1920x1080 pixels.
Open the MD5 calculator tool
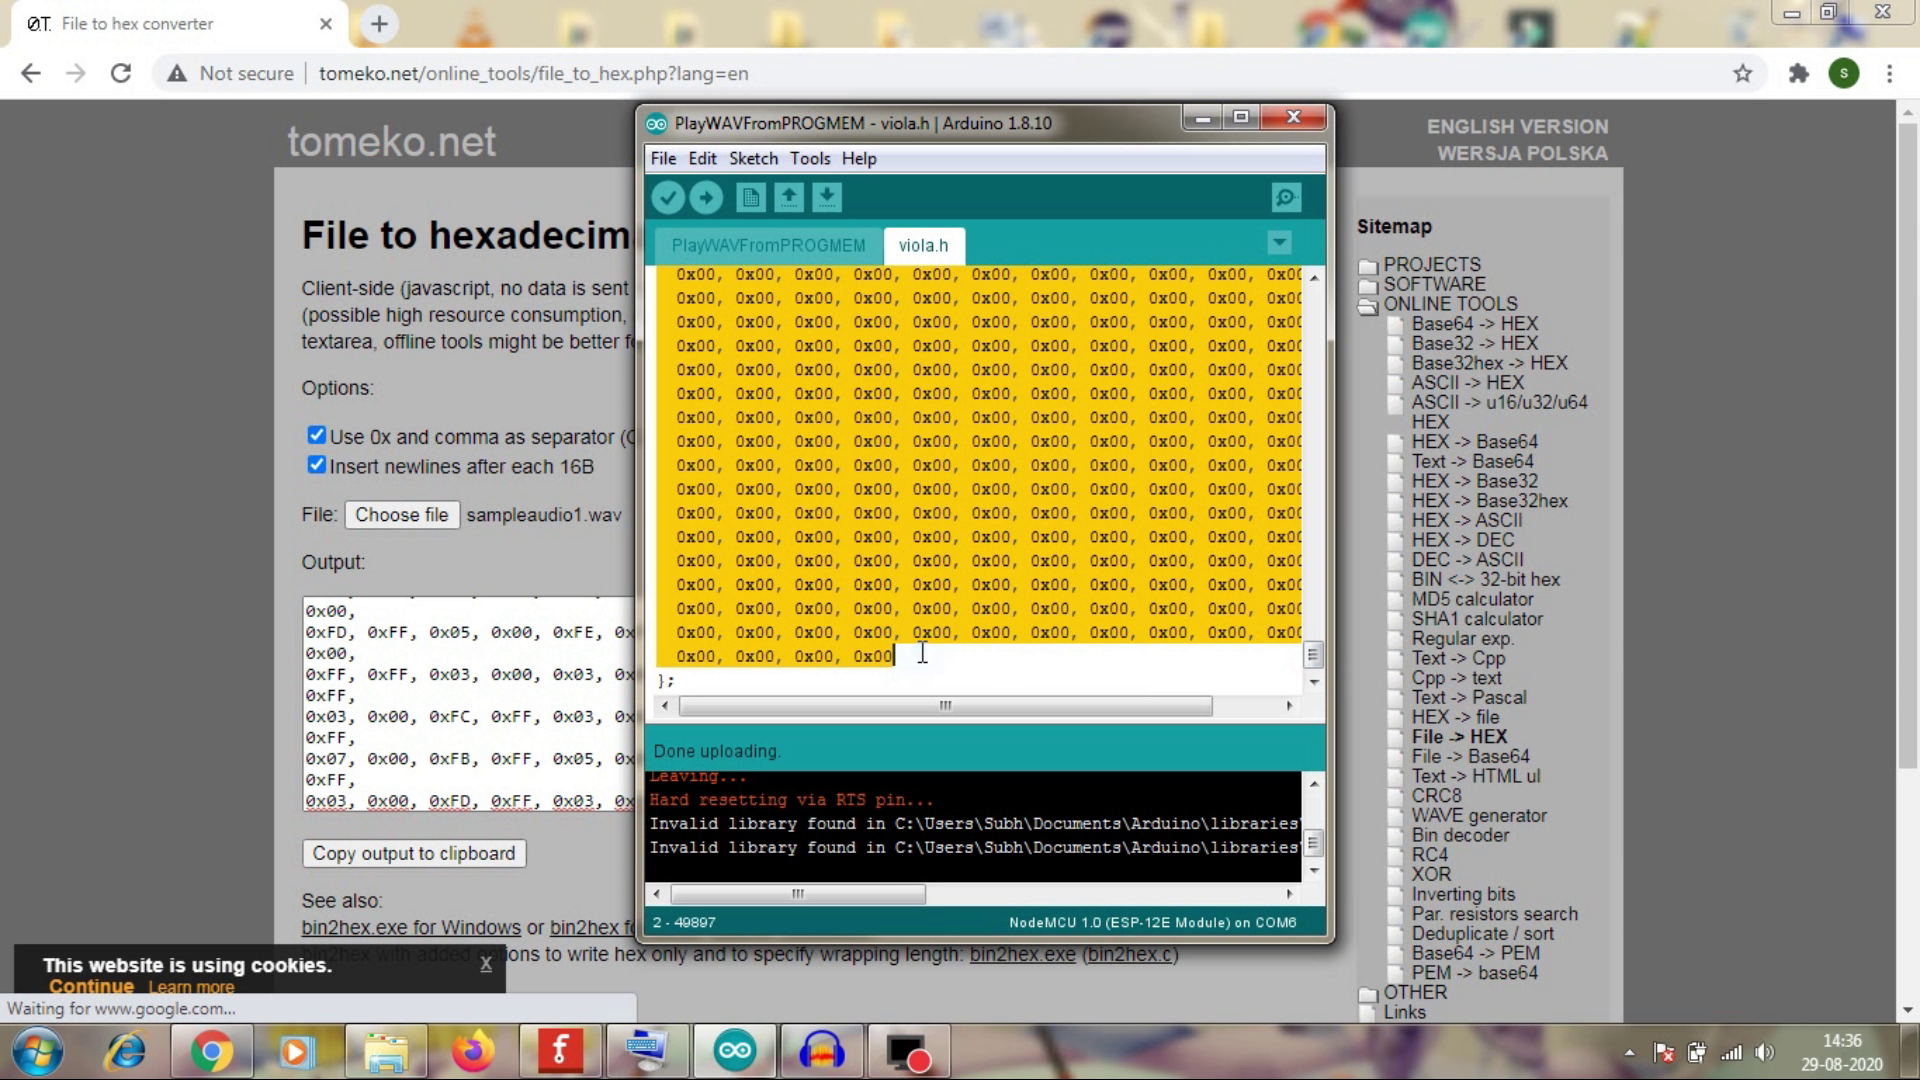click(x=1472, y=600)
